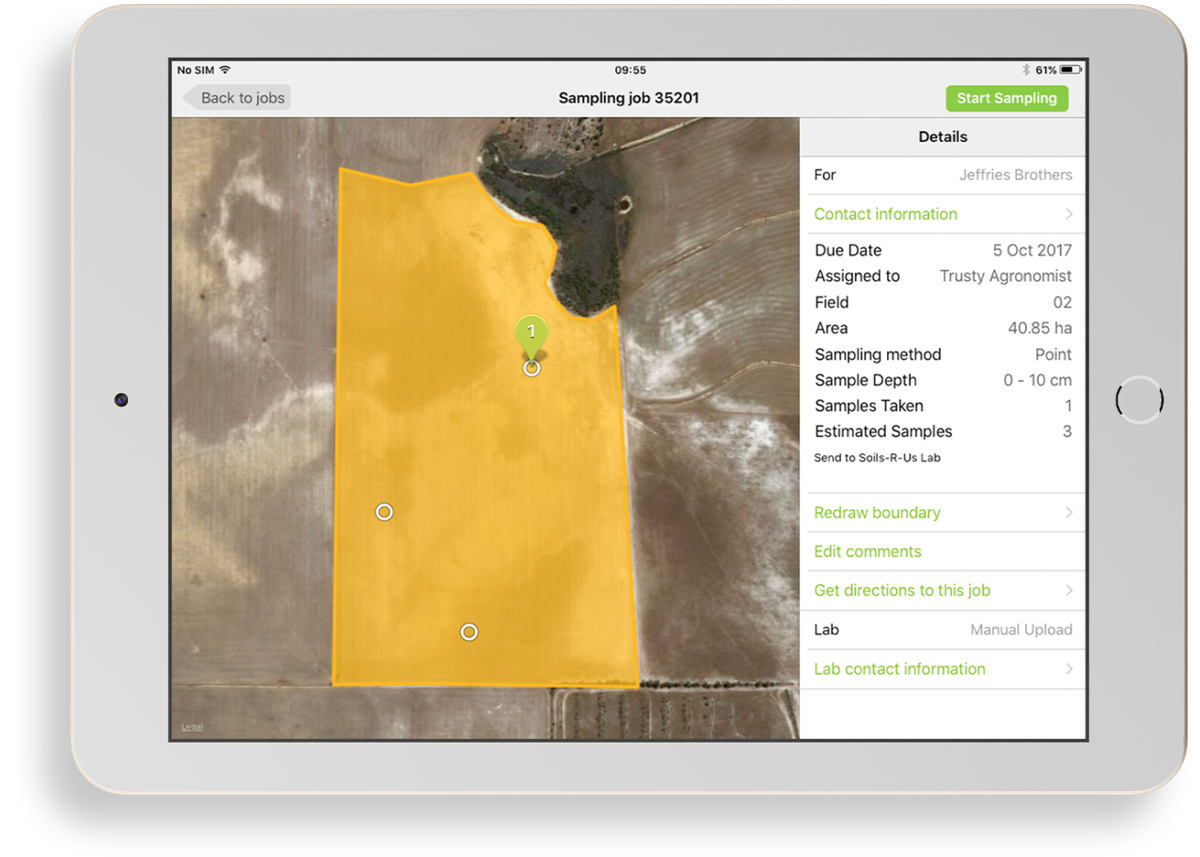
Task: Expand the Contact information chevron
Action: pos(1069,214)
